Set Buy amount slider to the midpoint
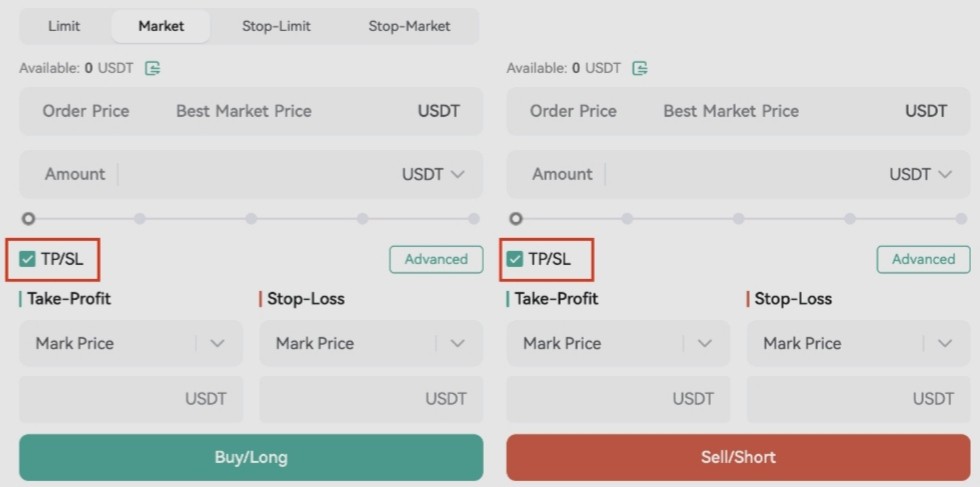Image resolution: width=980 pixels, height=487 pixels. 251,218
